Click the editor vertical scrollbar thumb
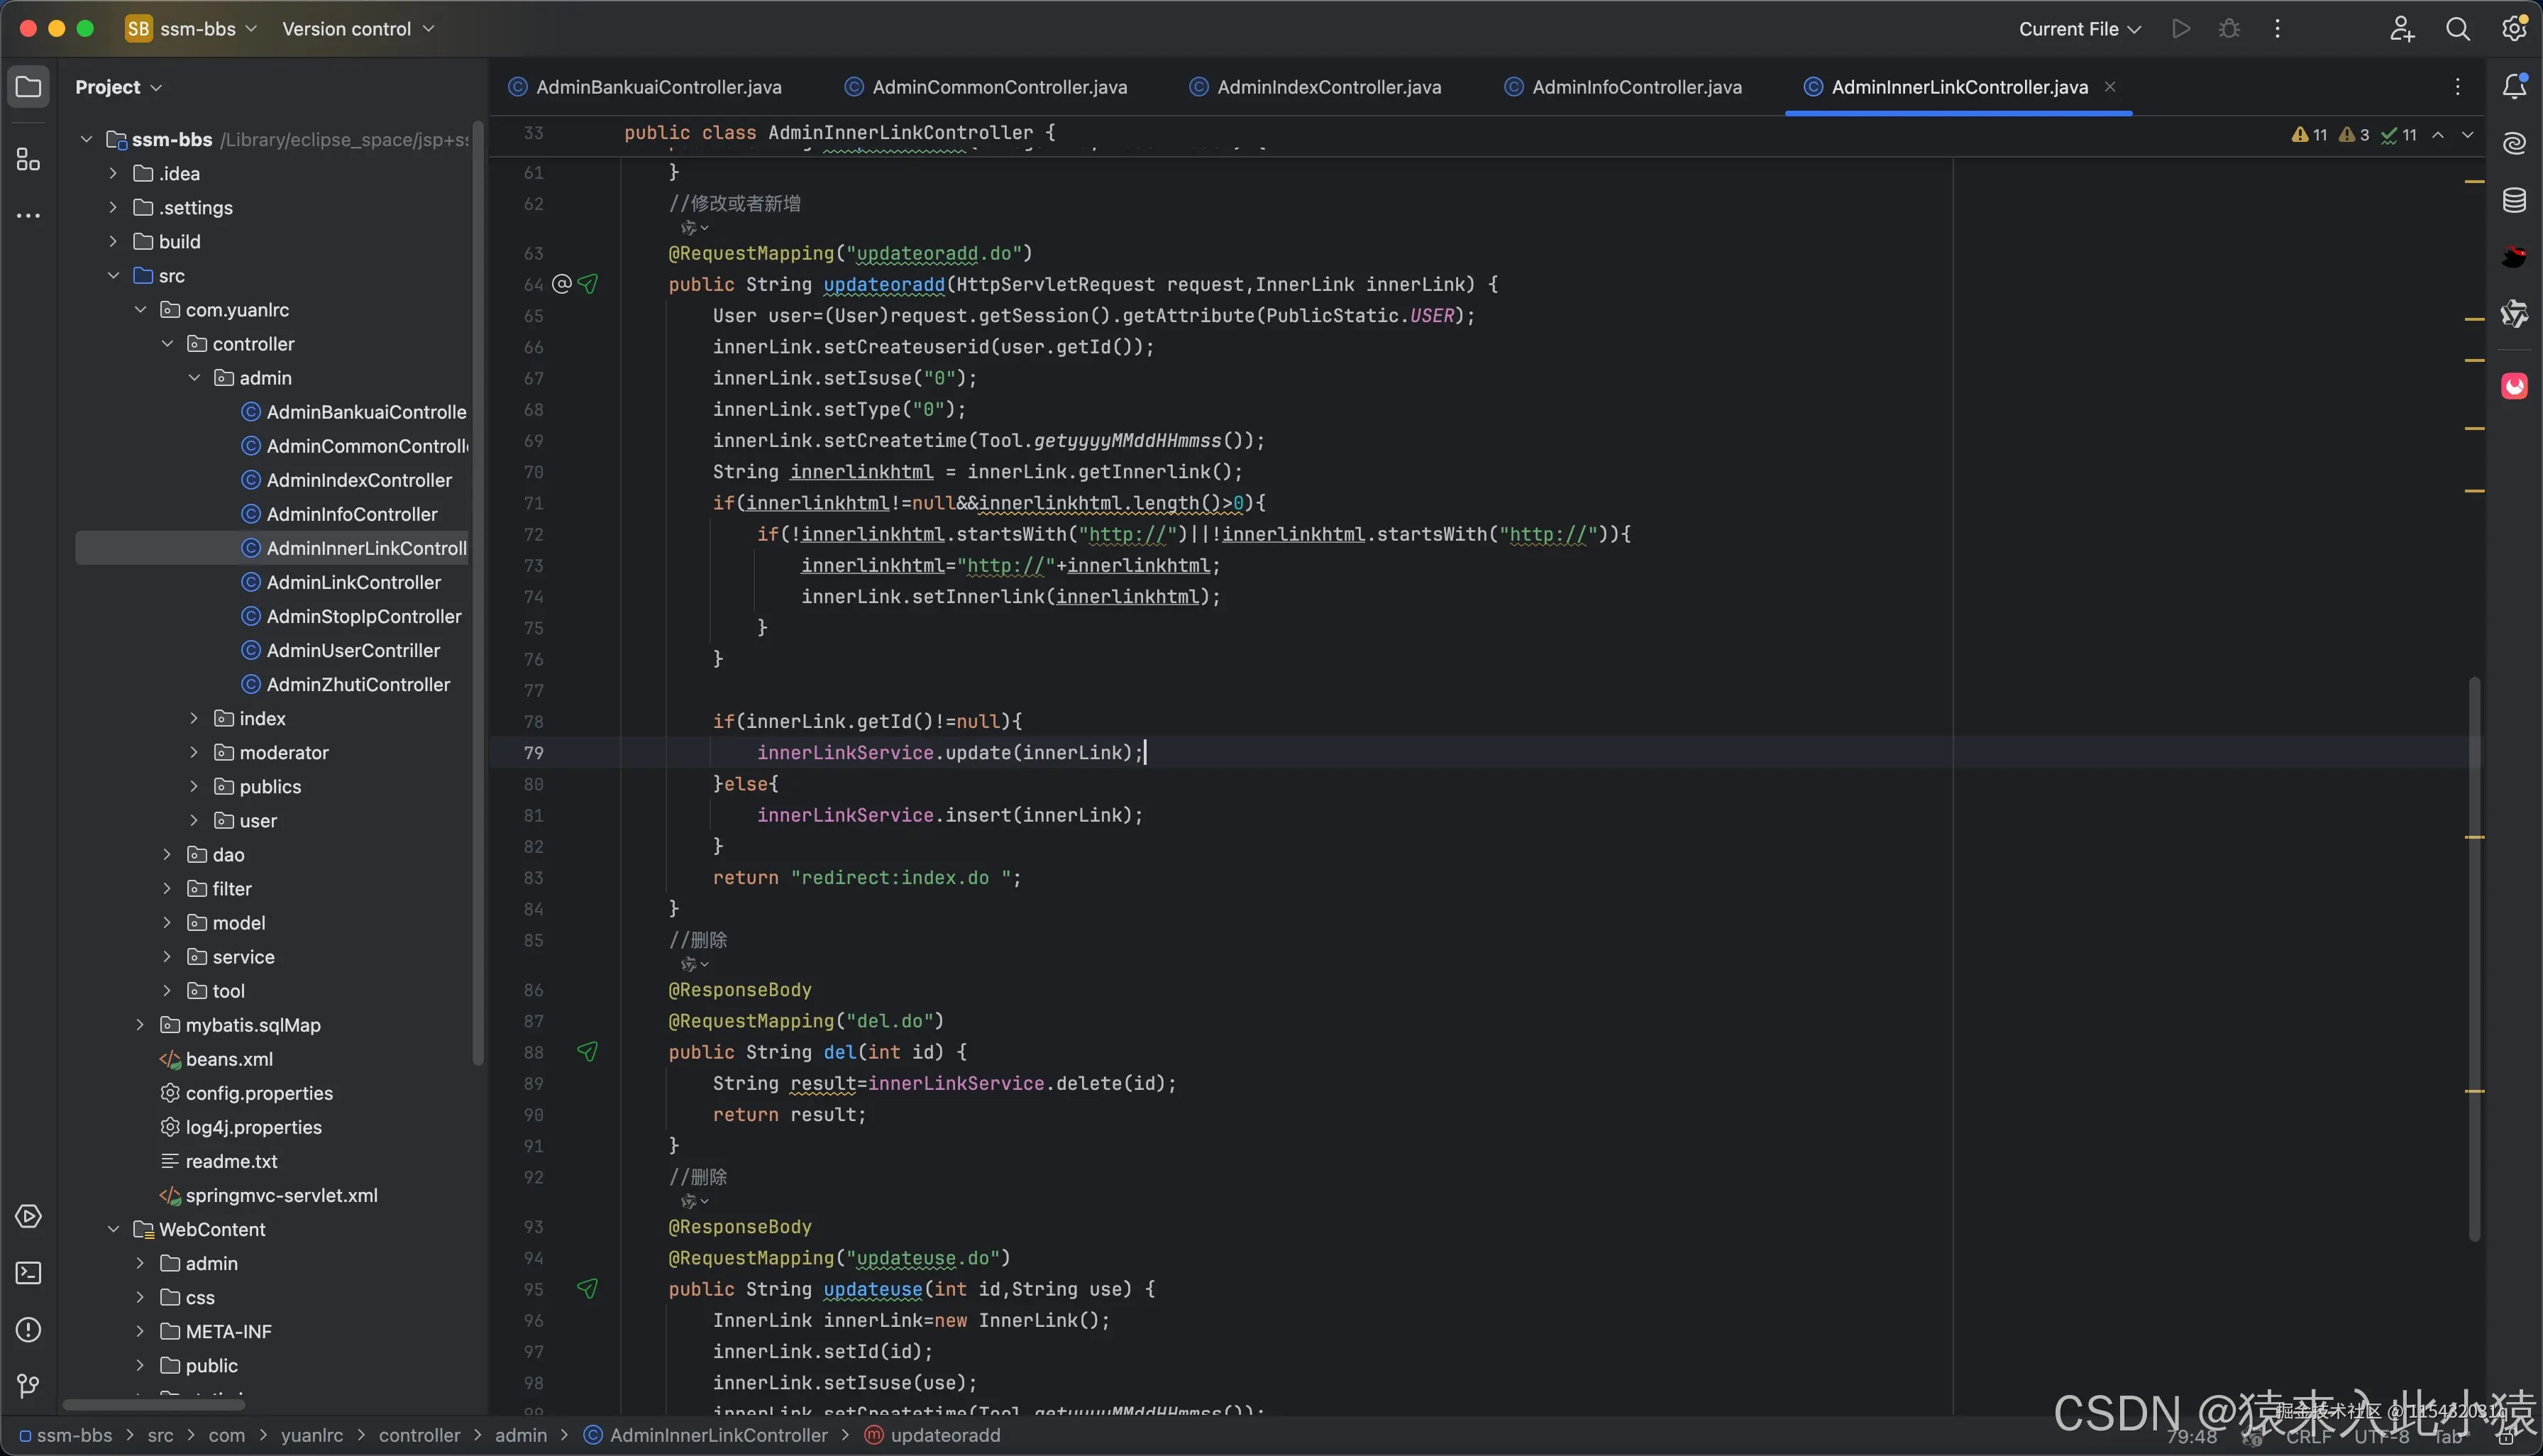 click(x=2474, y=960)
